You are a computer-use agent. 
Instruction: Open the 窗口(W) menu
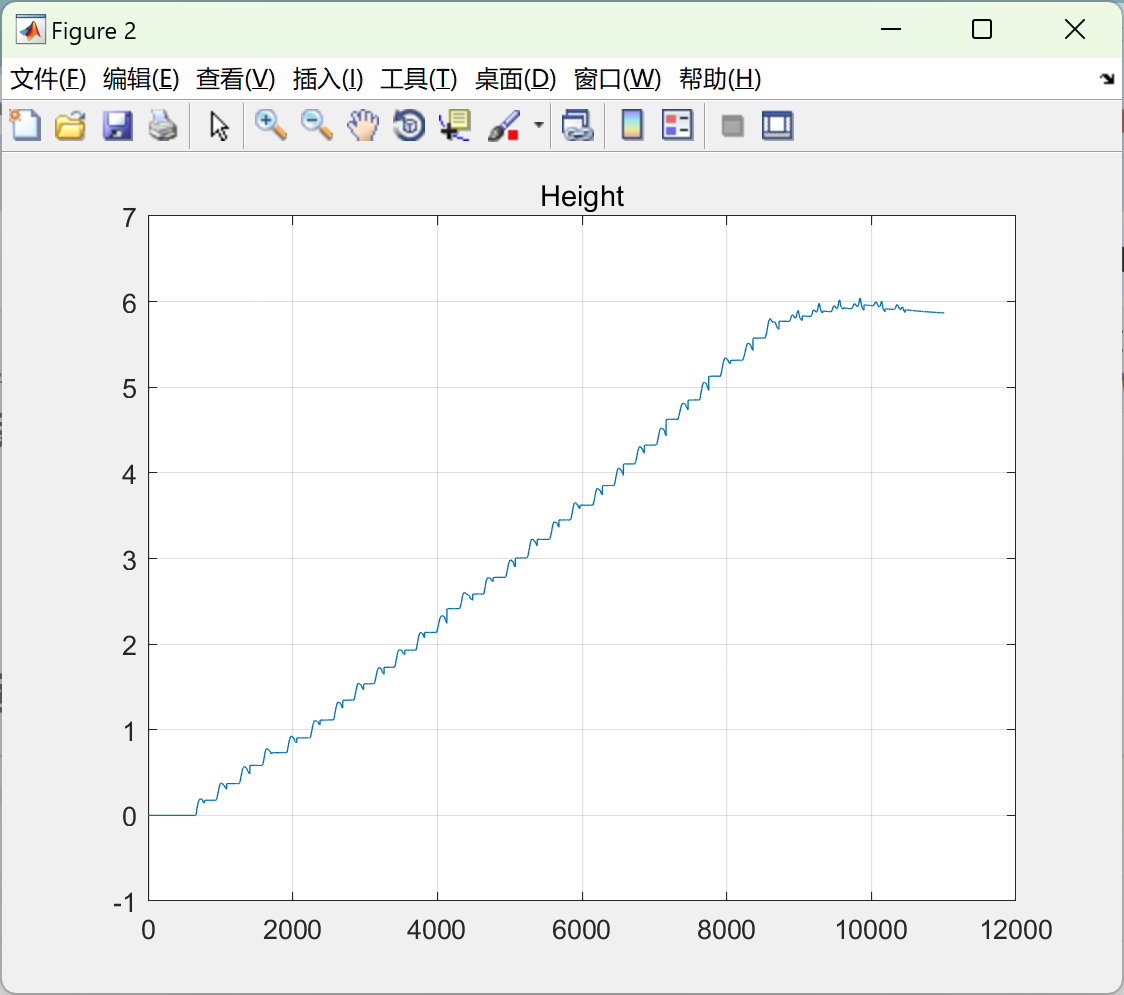[617, 79]
